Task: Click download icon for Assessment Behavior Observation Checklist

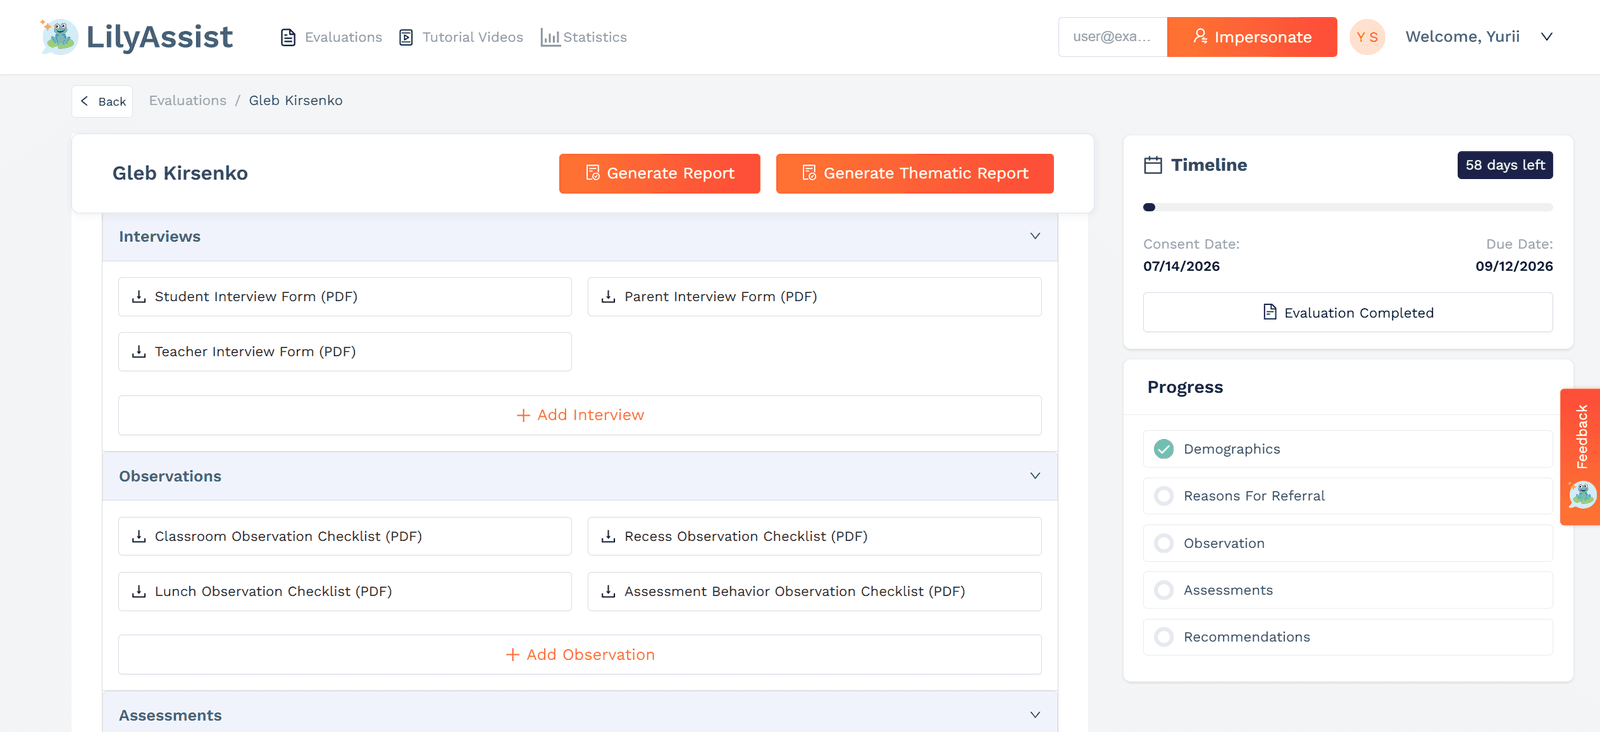Action: (x=608, y=592)
